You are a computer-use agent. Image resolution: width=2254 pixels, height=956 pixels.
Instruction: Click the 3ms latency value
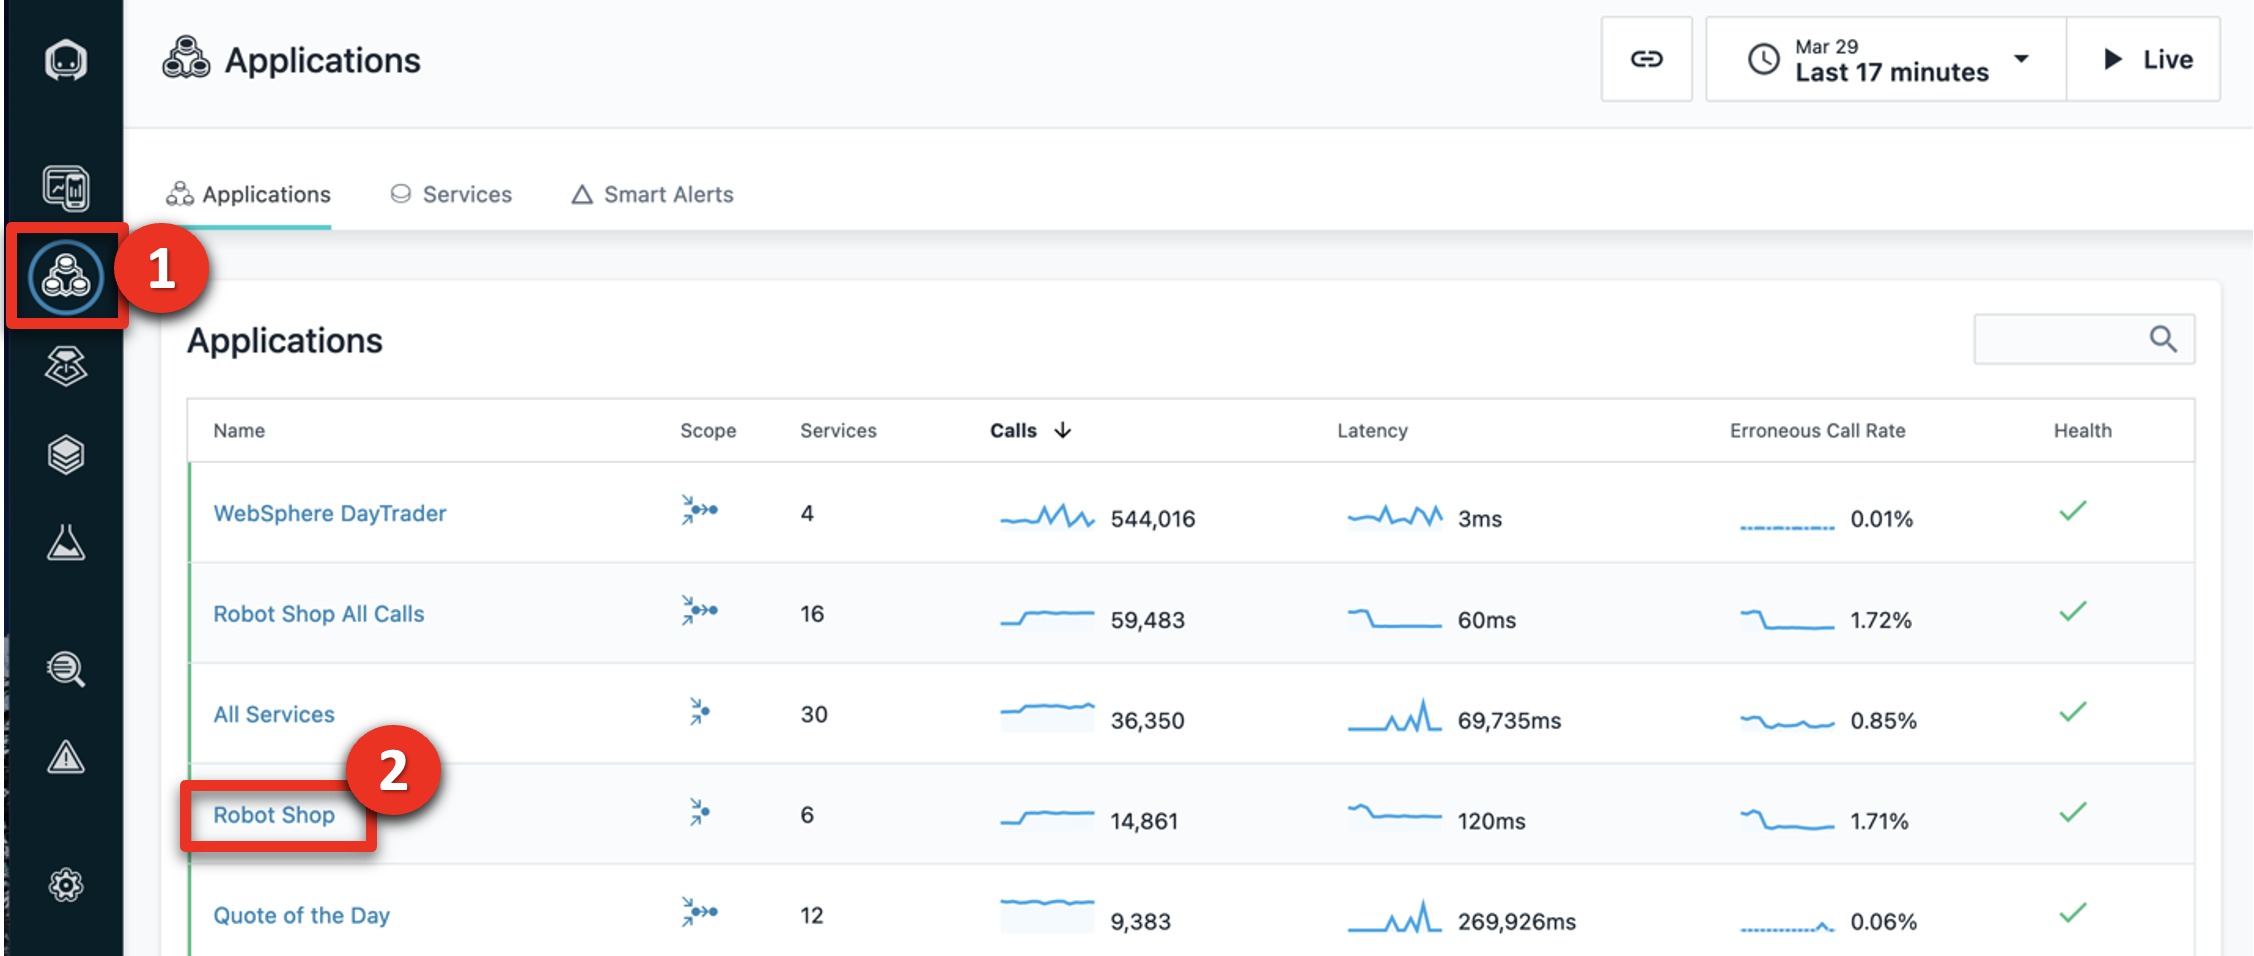[1480, 519]
